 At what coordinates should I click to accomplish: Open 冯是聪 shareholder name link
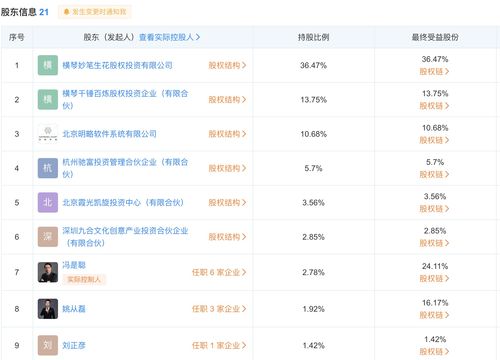(74, 265)
